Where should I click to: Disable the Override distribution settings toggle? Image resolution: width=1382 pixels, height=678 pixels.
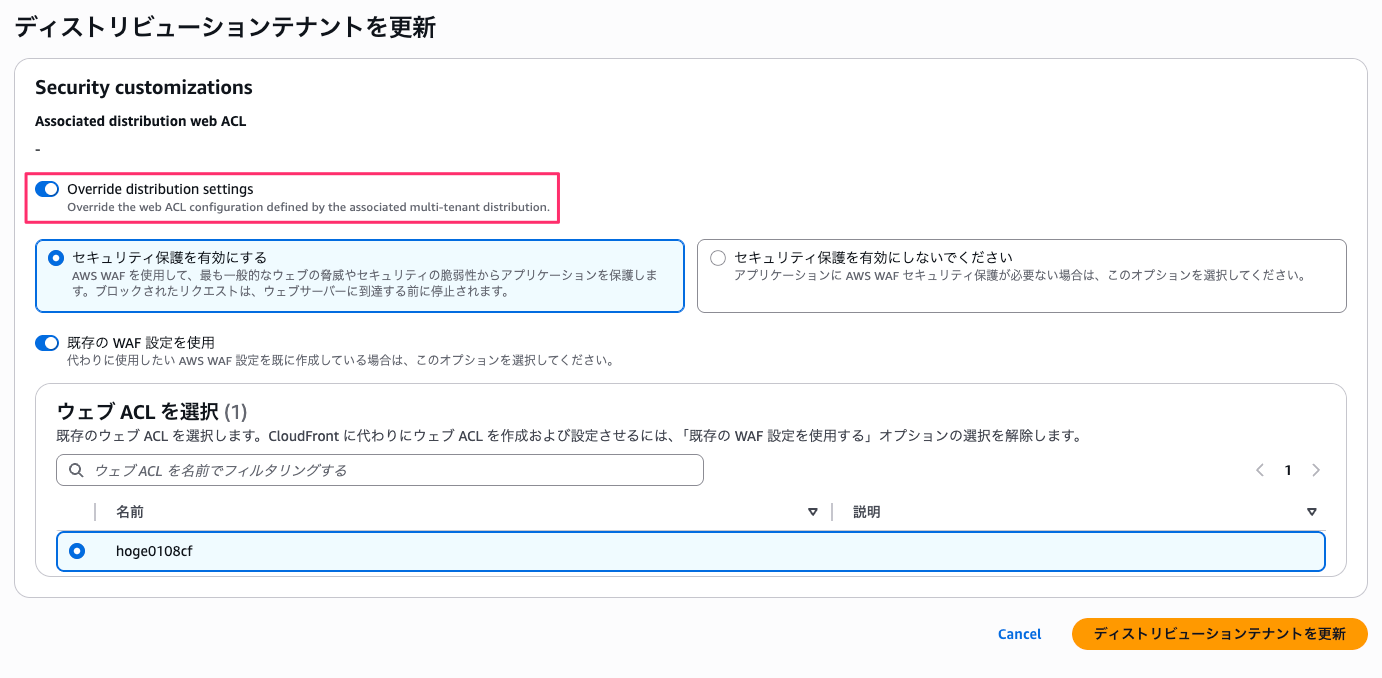click(x=45, y=189)
